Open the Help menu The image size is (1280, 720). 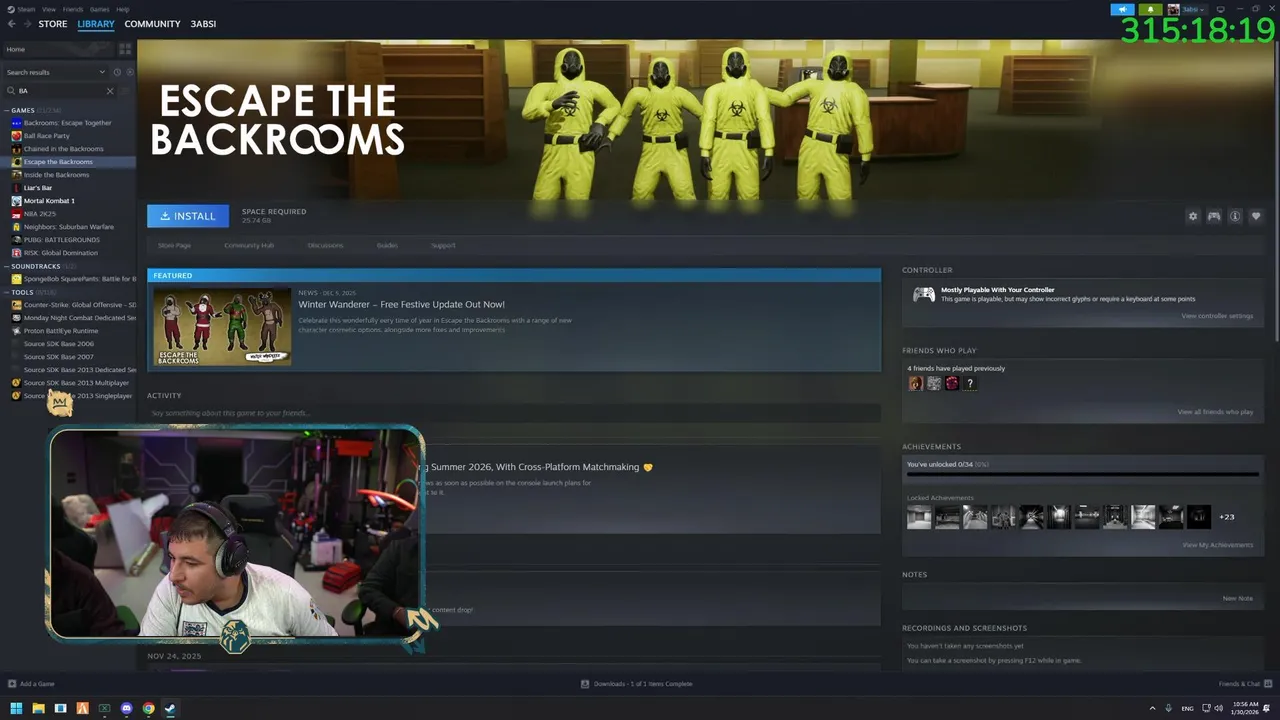(123, 9)
